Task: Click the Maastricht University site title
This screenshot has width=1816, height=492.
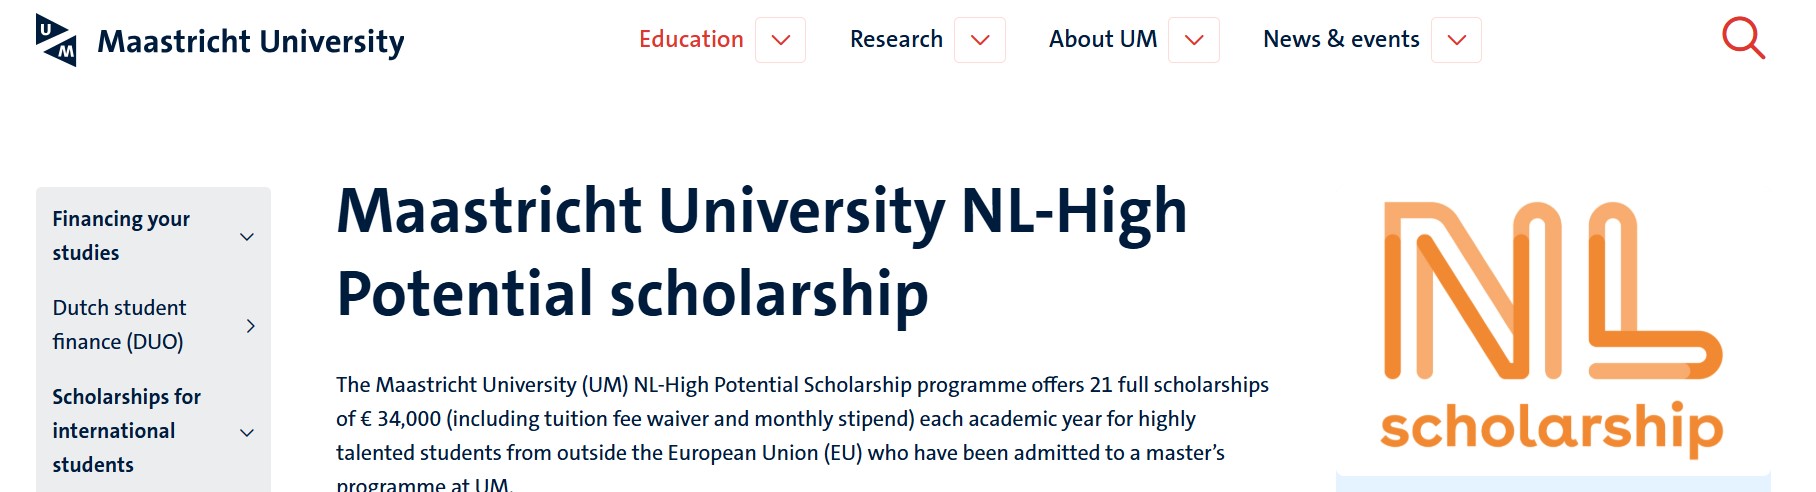Action: (251, 42)
